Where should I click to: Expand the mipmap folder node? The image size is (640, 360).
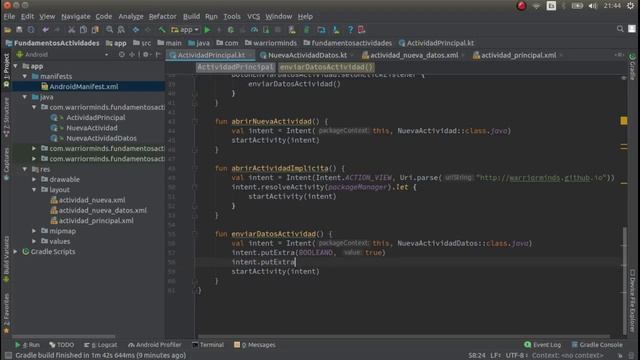pyautogui.click(x=34, y=231)
